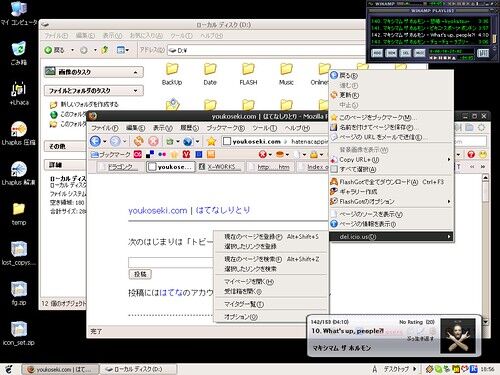Open the BackUp folder in Explorer
This screenshot has width=500, height=375.
(x=172, y=74)
